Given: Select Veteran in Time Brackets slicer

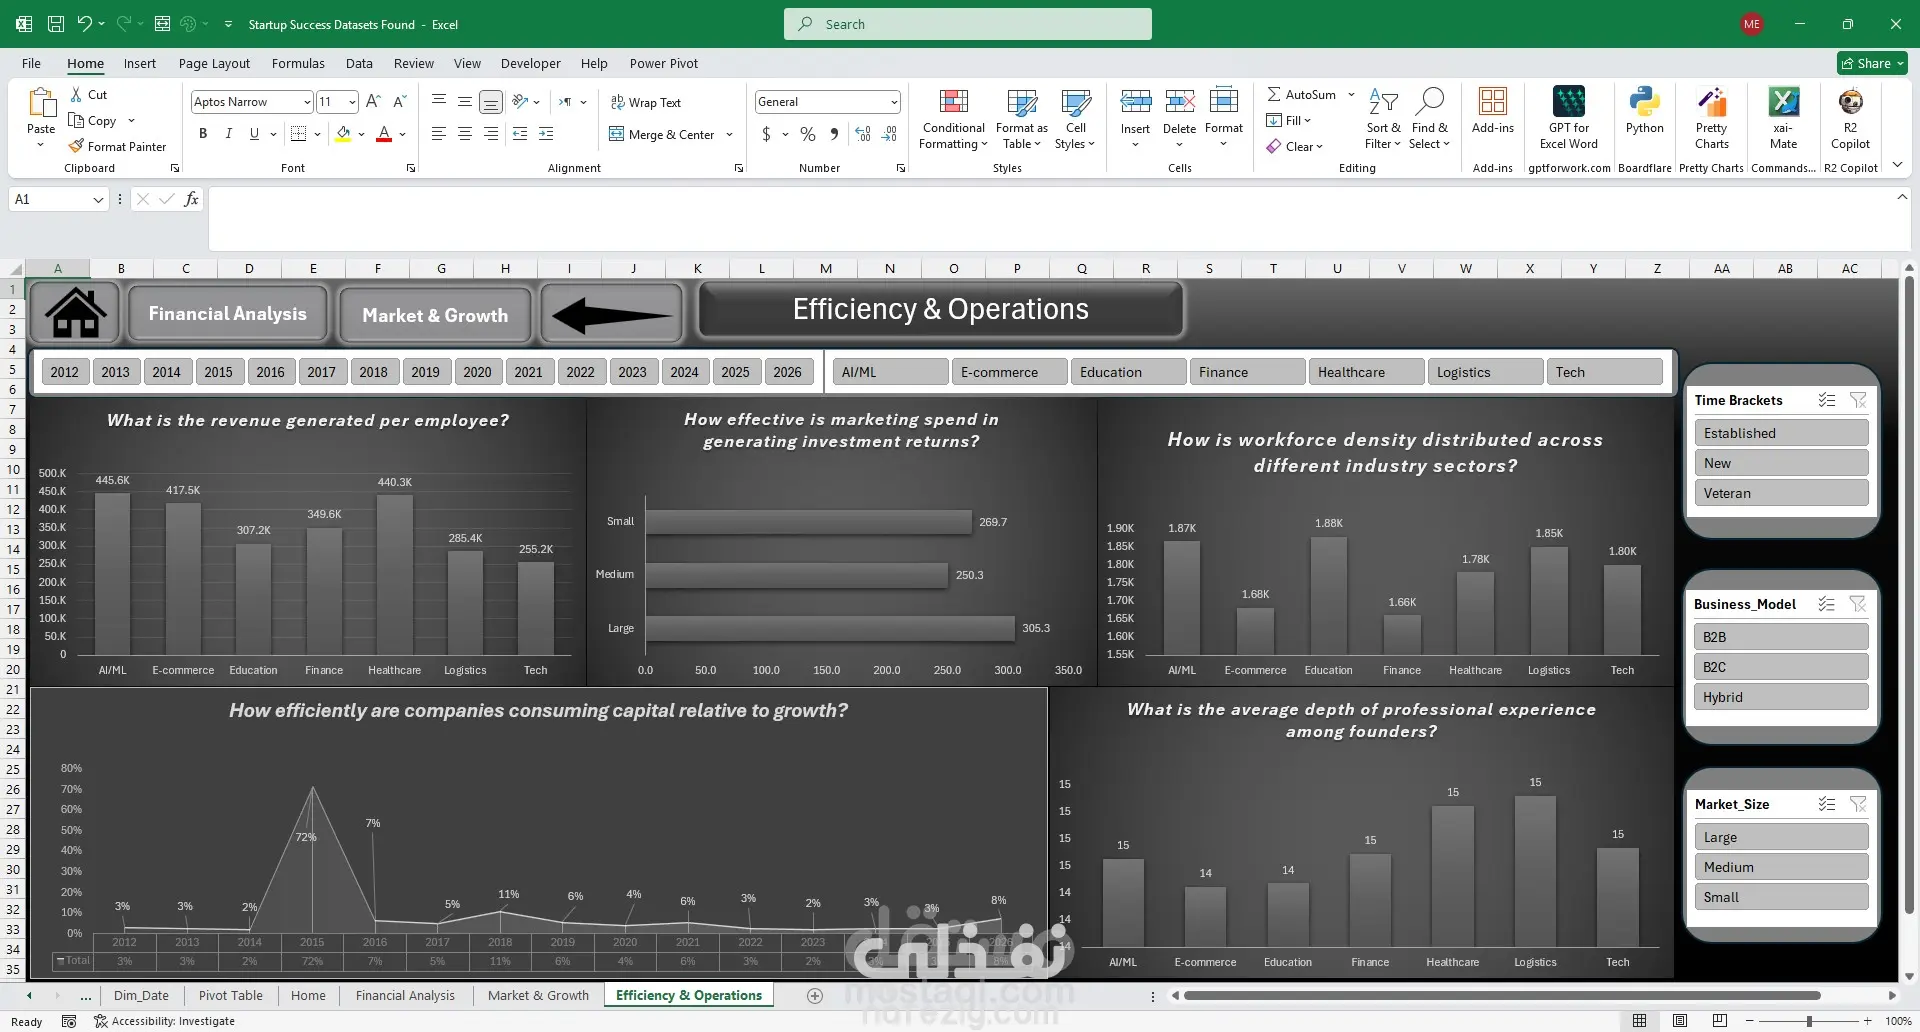Looking at the screenshot, I should click(x=1781, y=493).
